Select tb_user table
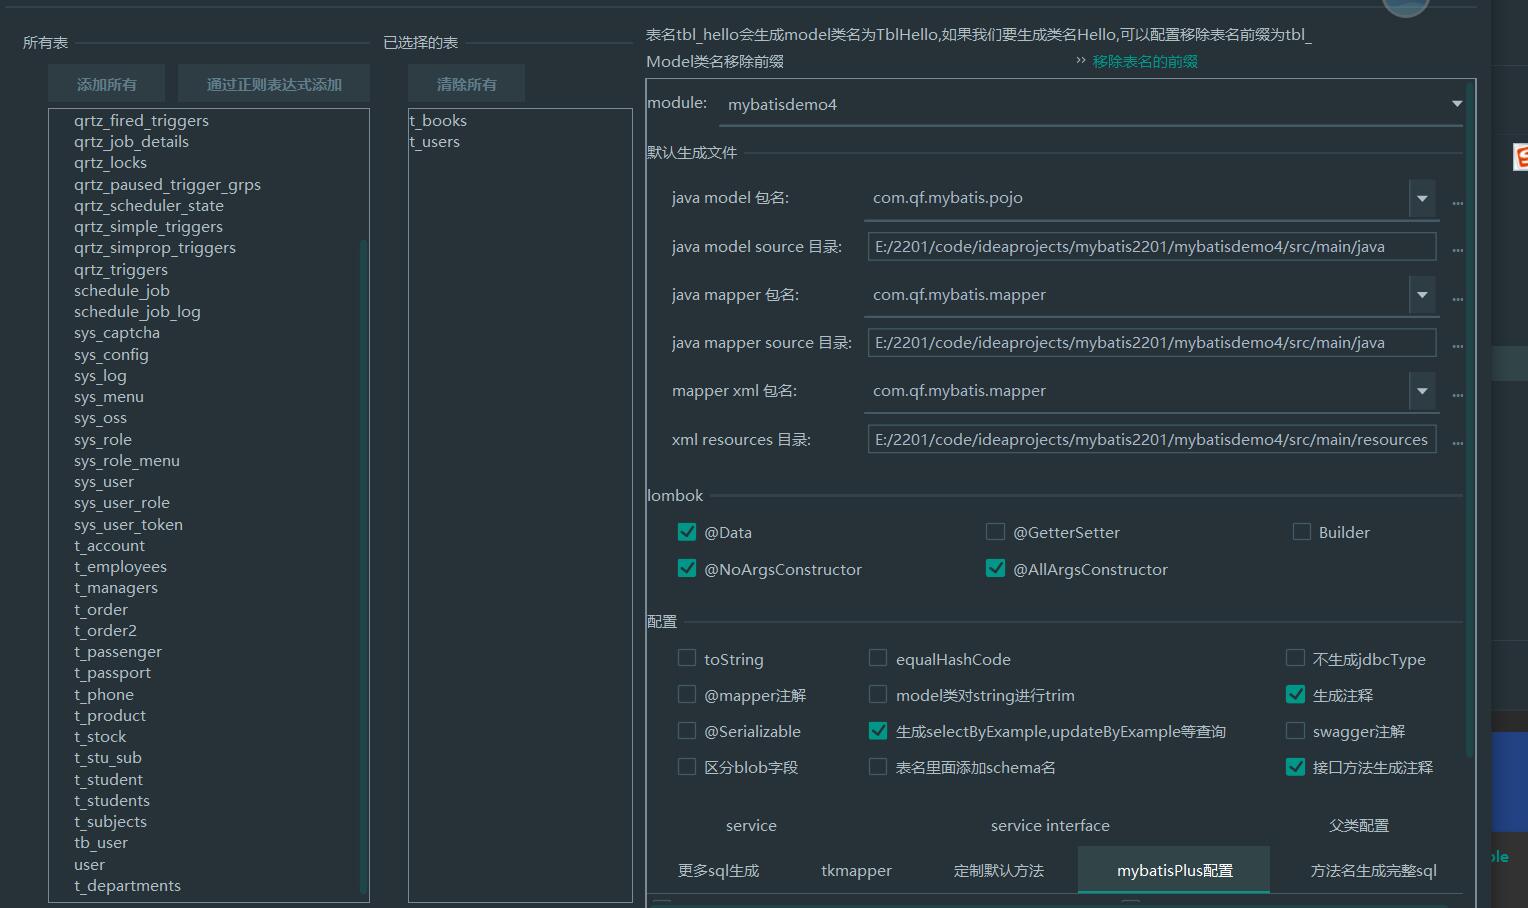This screenshot has height=908, width=1528. pyautogui.click(x=100, y=842)
